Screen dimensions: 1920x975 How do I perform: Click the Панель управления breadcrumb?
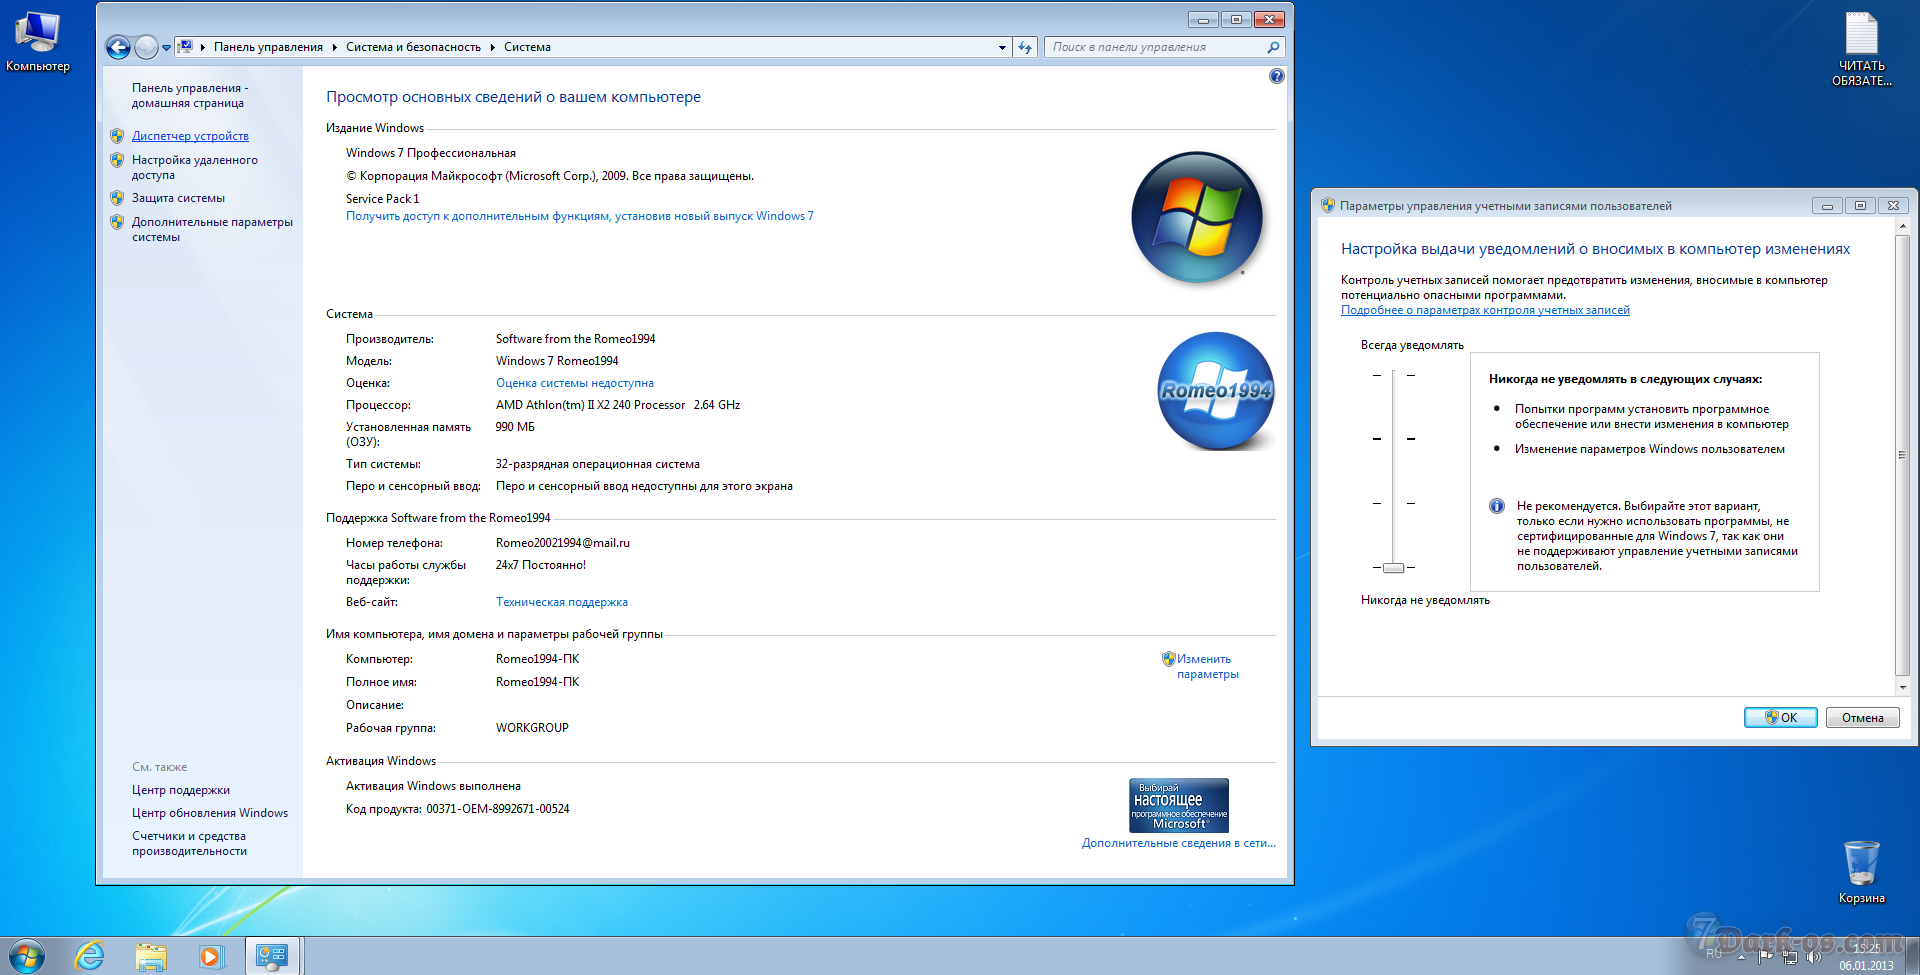pos(268,47)
